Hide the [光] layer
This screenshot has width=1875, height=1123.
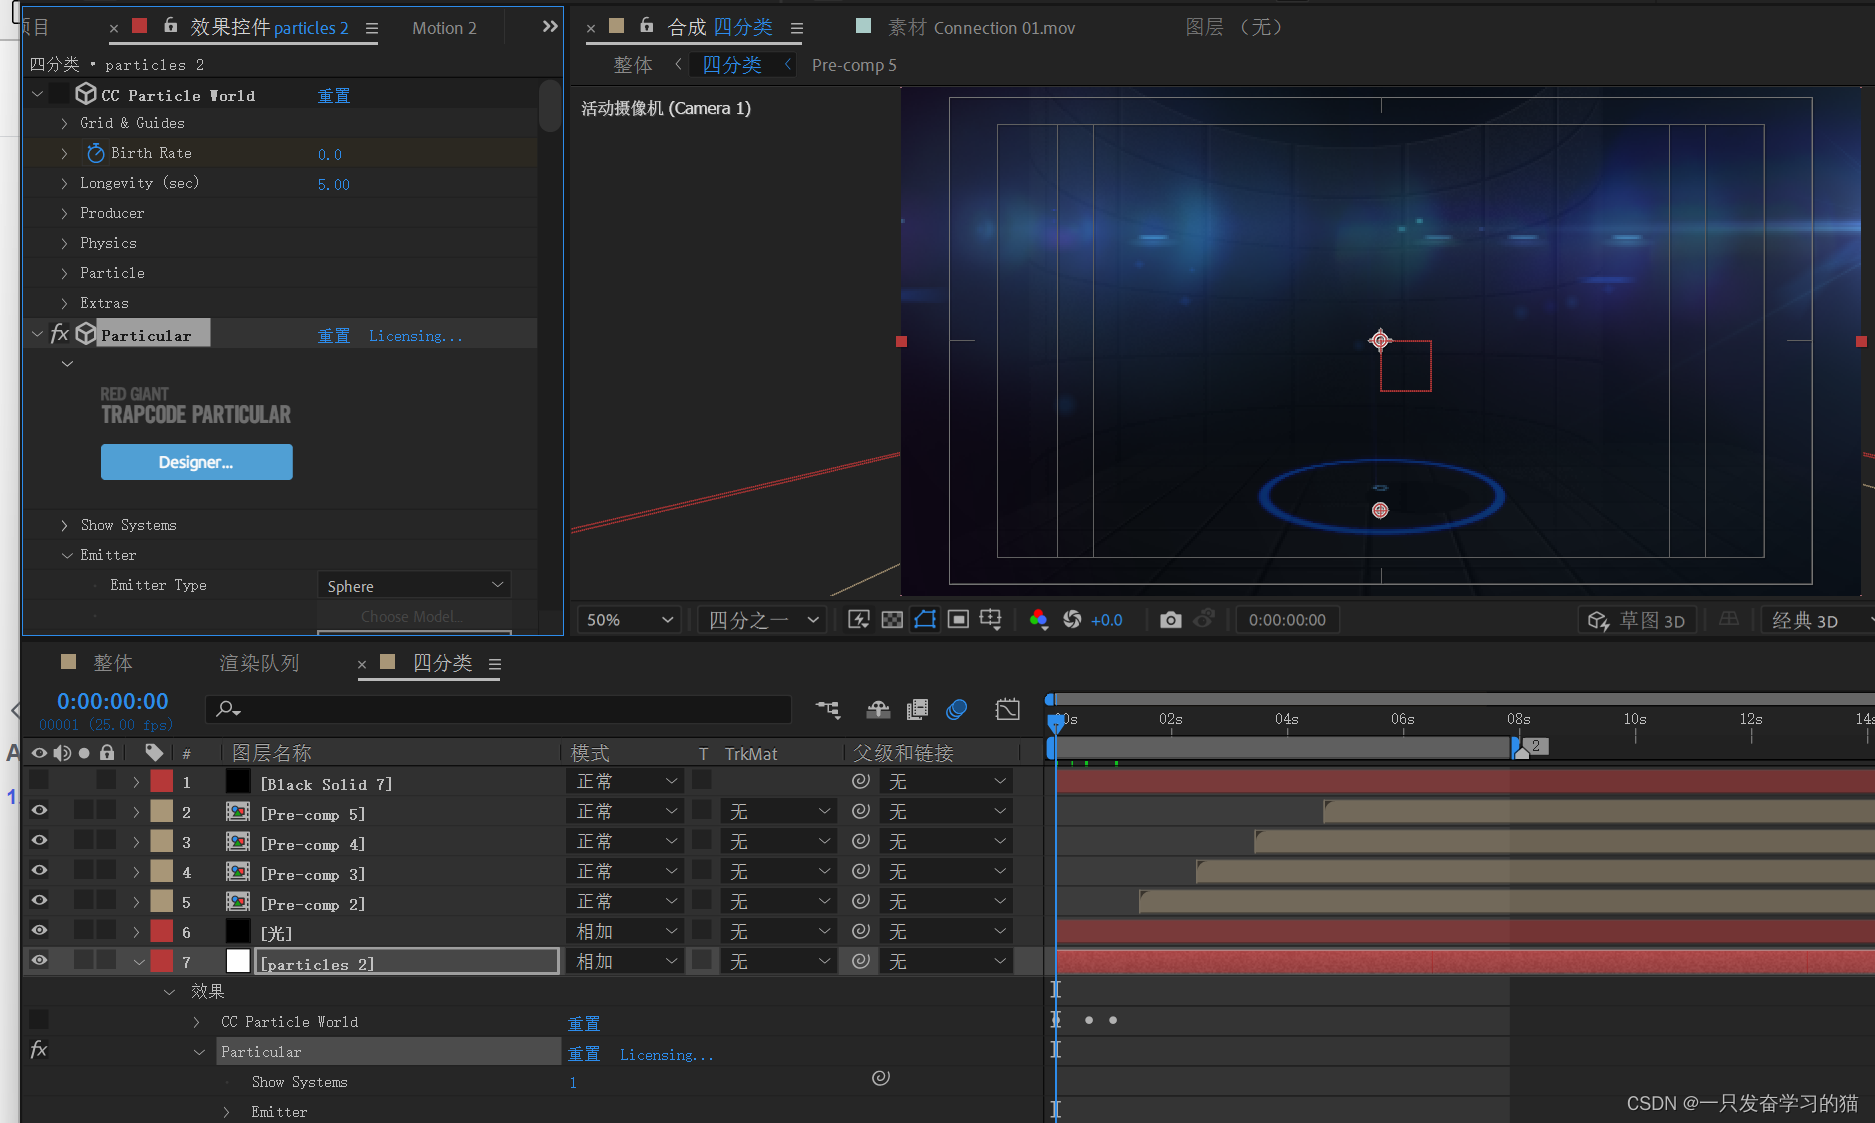pyautogui.click(x=39, y=931)
